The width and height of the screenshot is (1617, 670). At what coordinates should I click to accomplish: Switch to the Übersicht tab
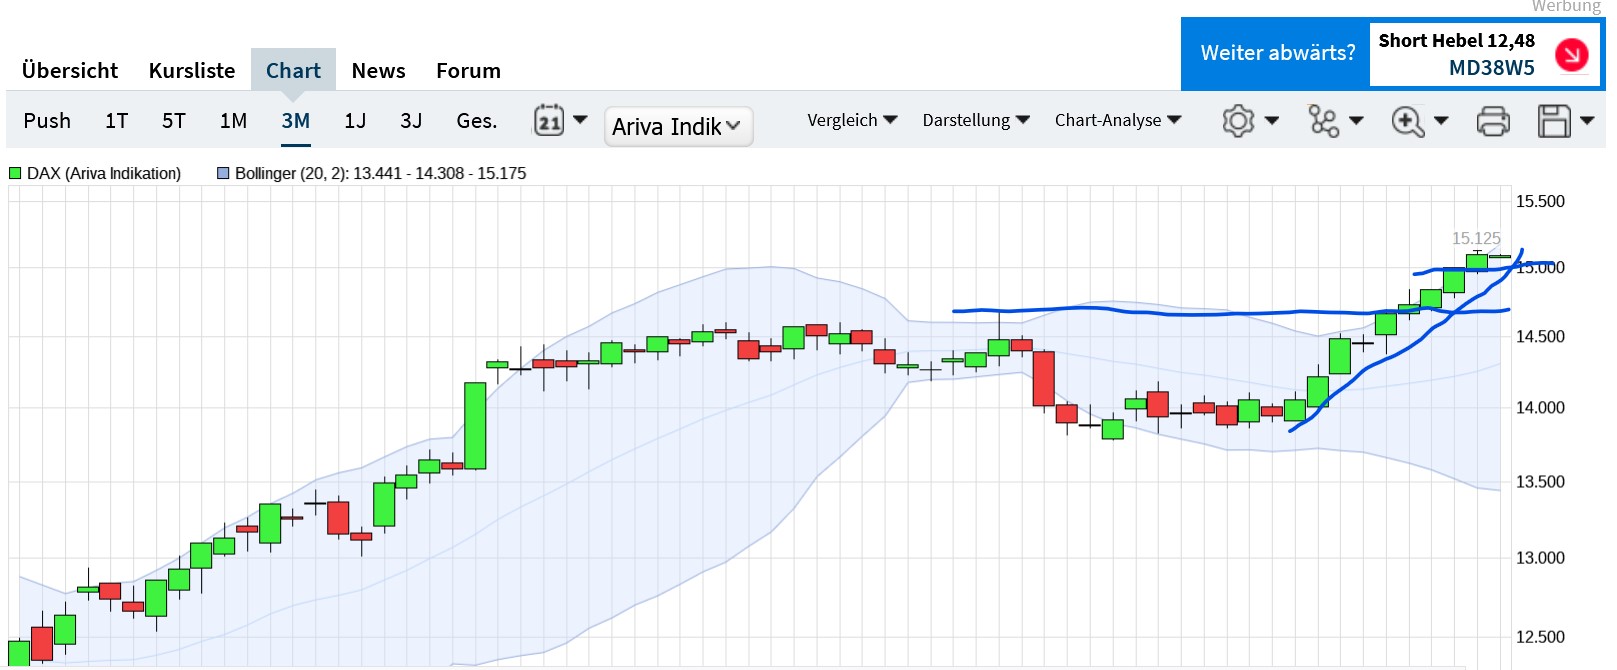point(70,71)
